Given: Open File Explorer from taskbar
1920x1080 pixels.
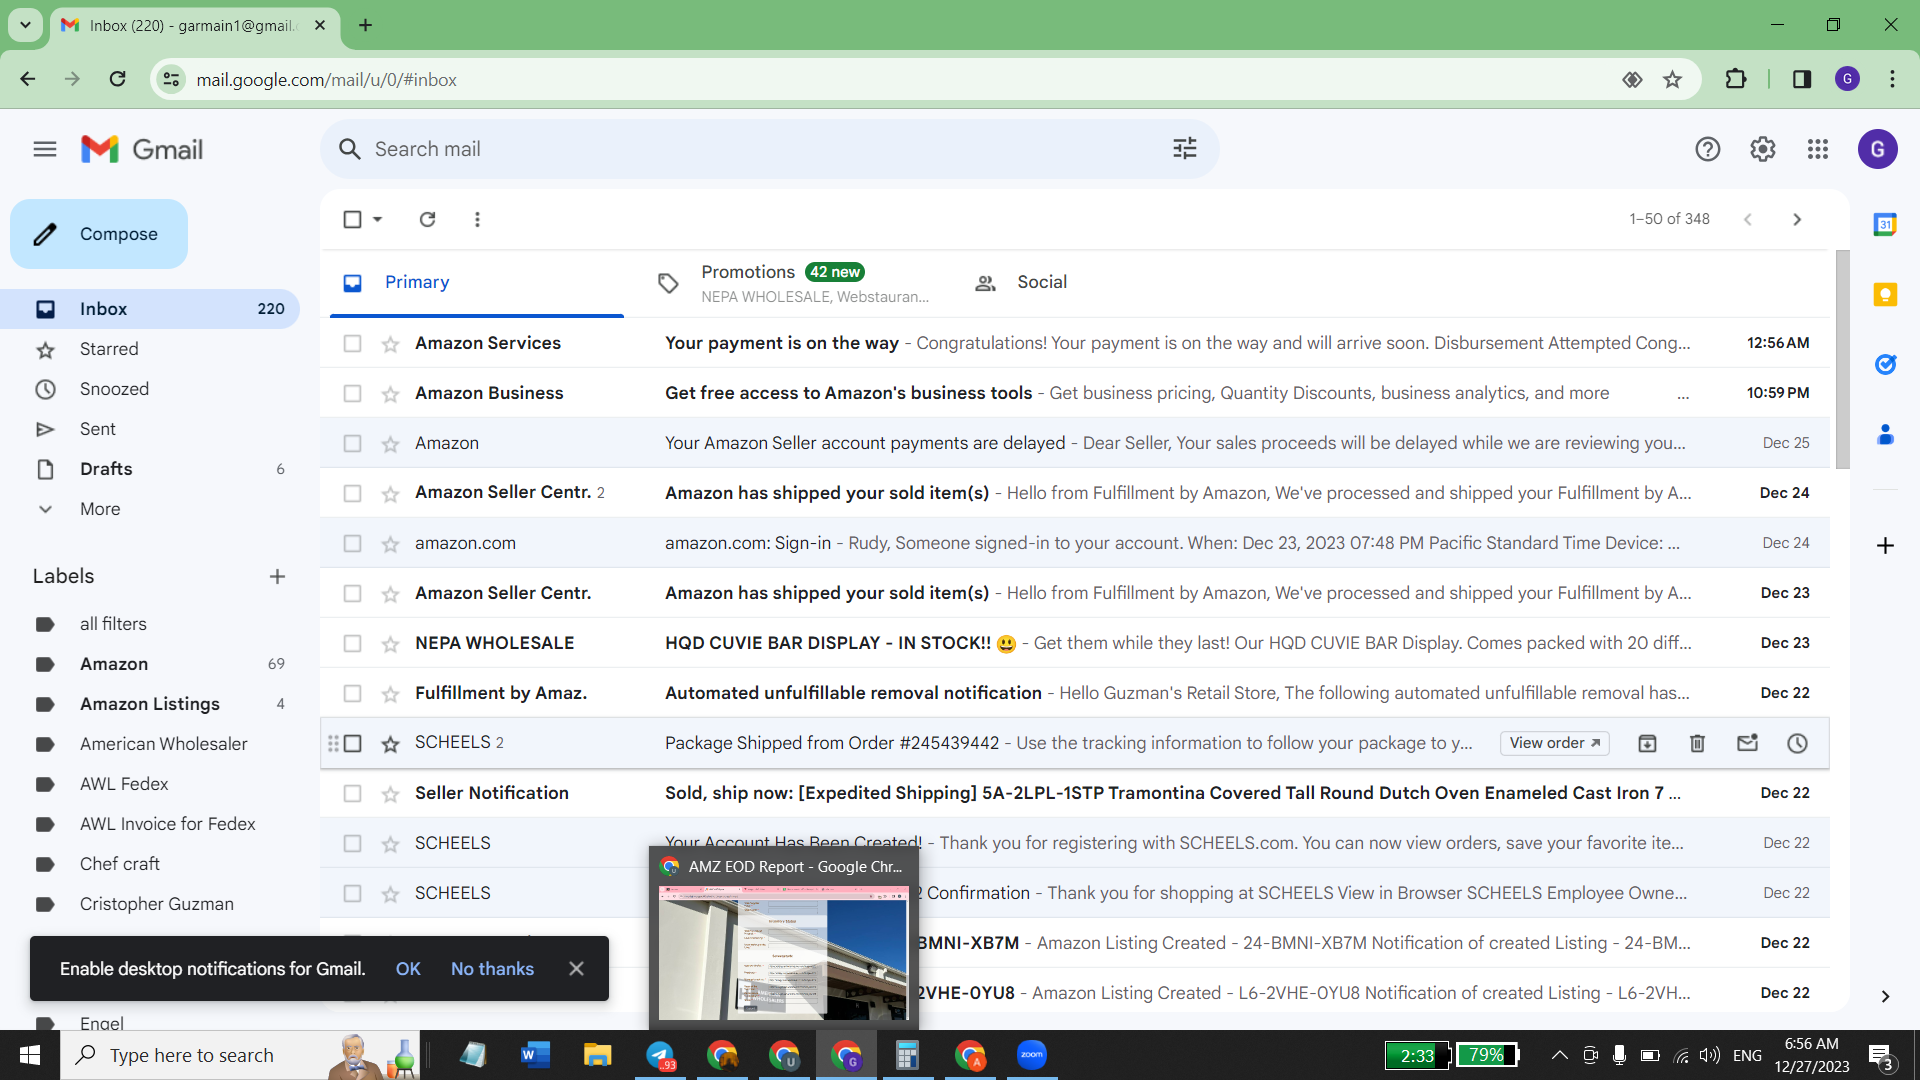Looking at the screenshot, I should point(598,1055).
